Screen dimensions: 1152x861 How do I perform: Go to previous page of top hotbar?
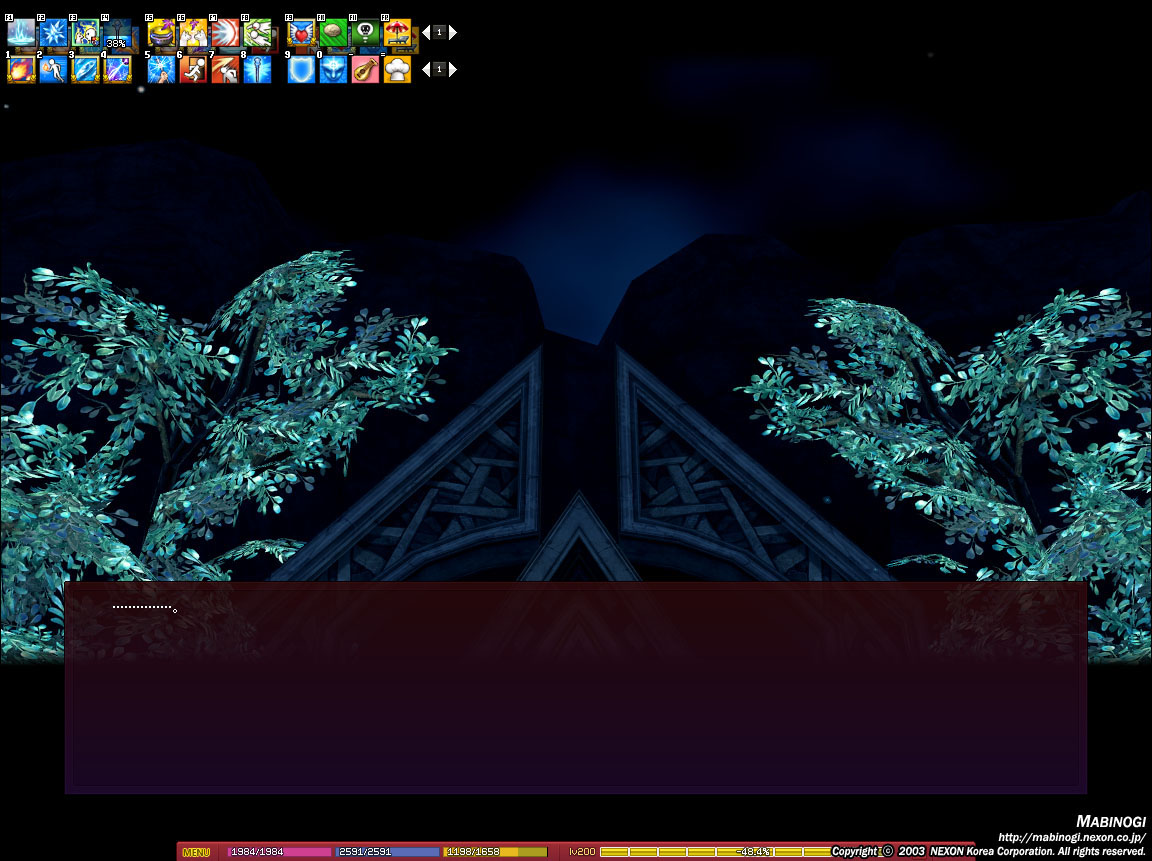425,32
